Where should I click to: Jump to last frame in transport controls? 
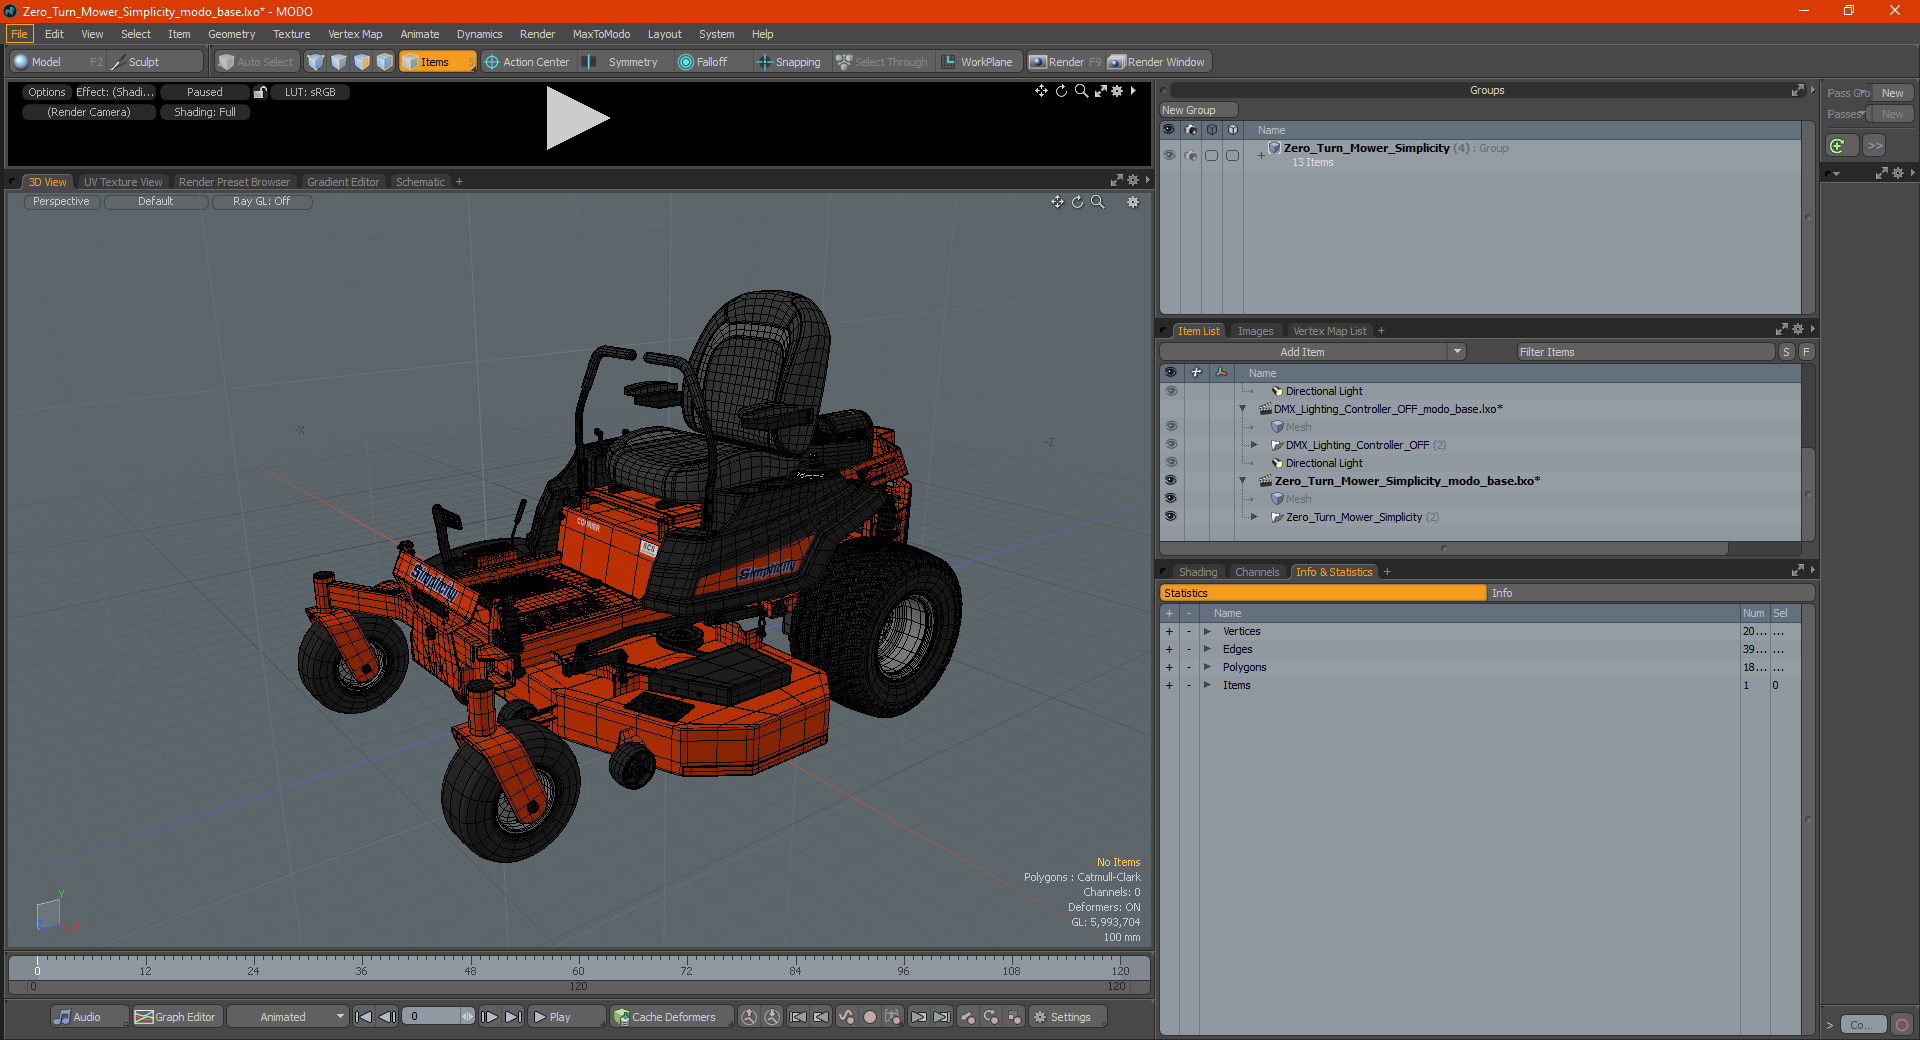(513, 1017)
